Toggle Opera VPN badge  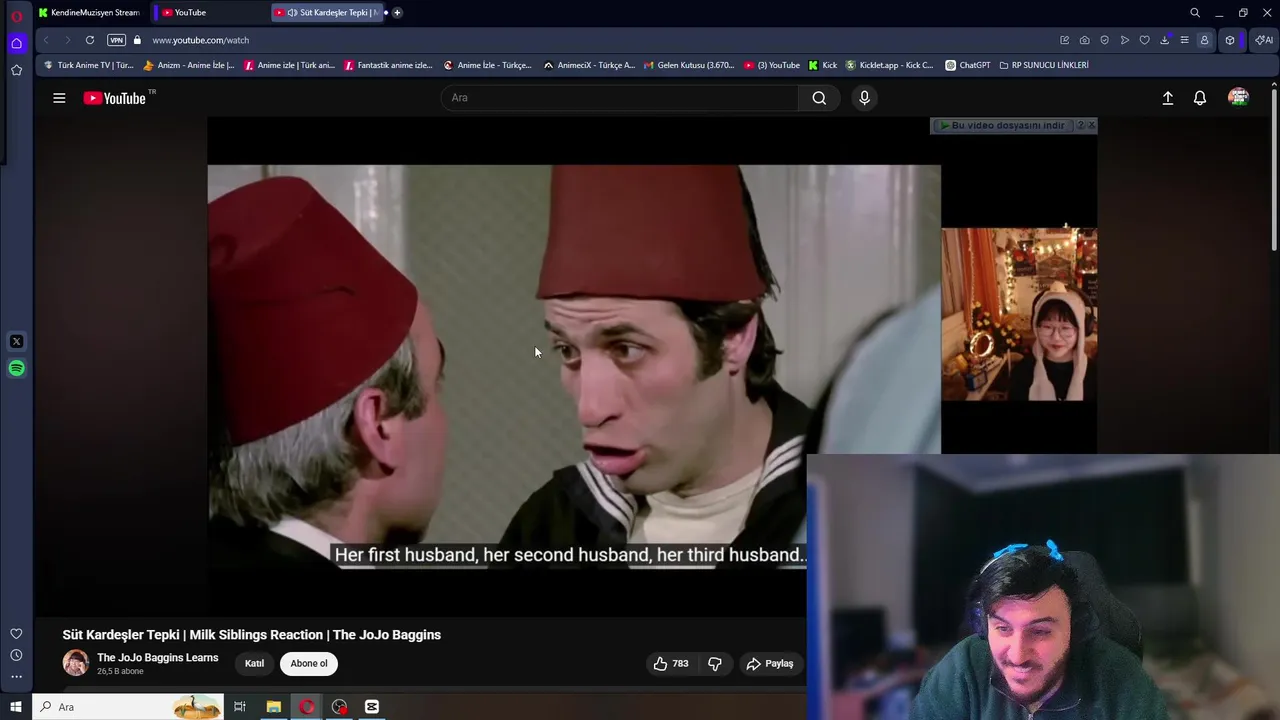point(116,40)
